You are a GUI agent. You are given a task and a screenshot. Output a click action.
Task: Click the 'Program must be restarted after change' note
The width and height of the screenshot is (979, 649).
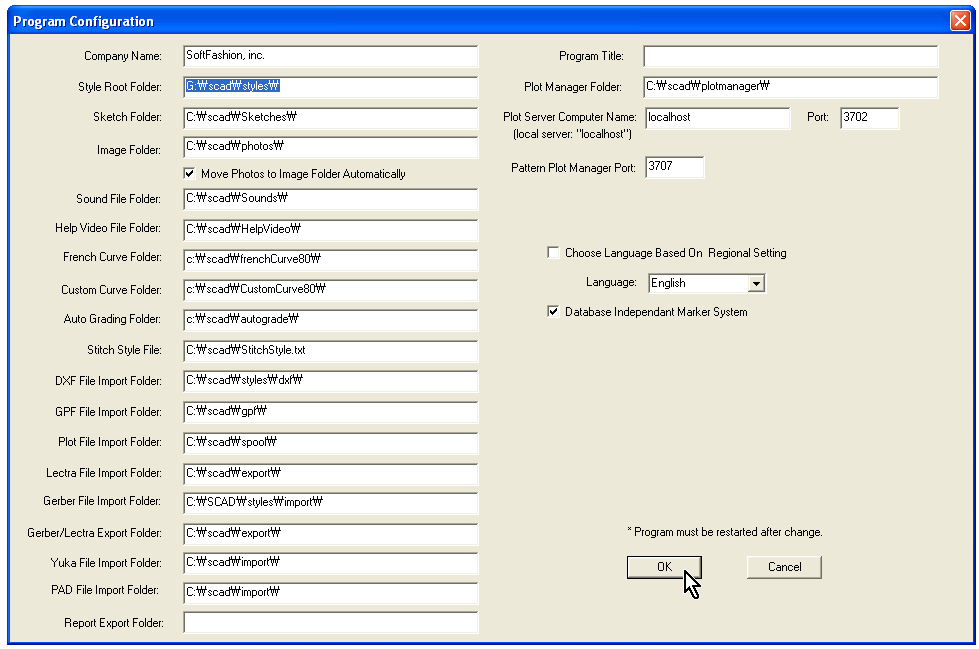point(725,532)
